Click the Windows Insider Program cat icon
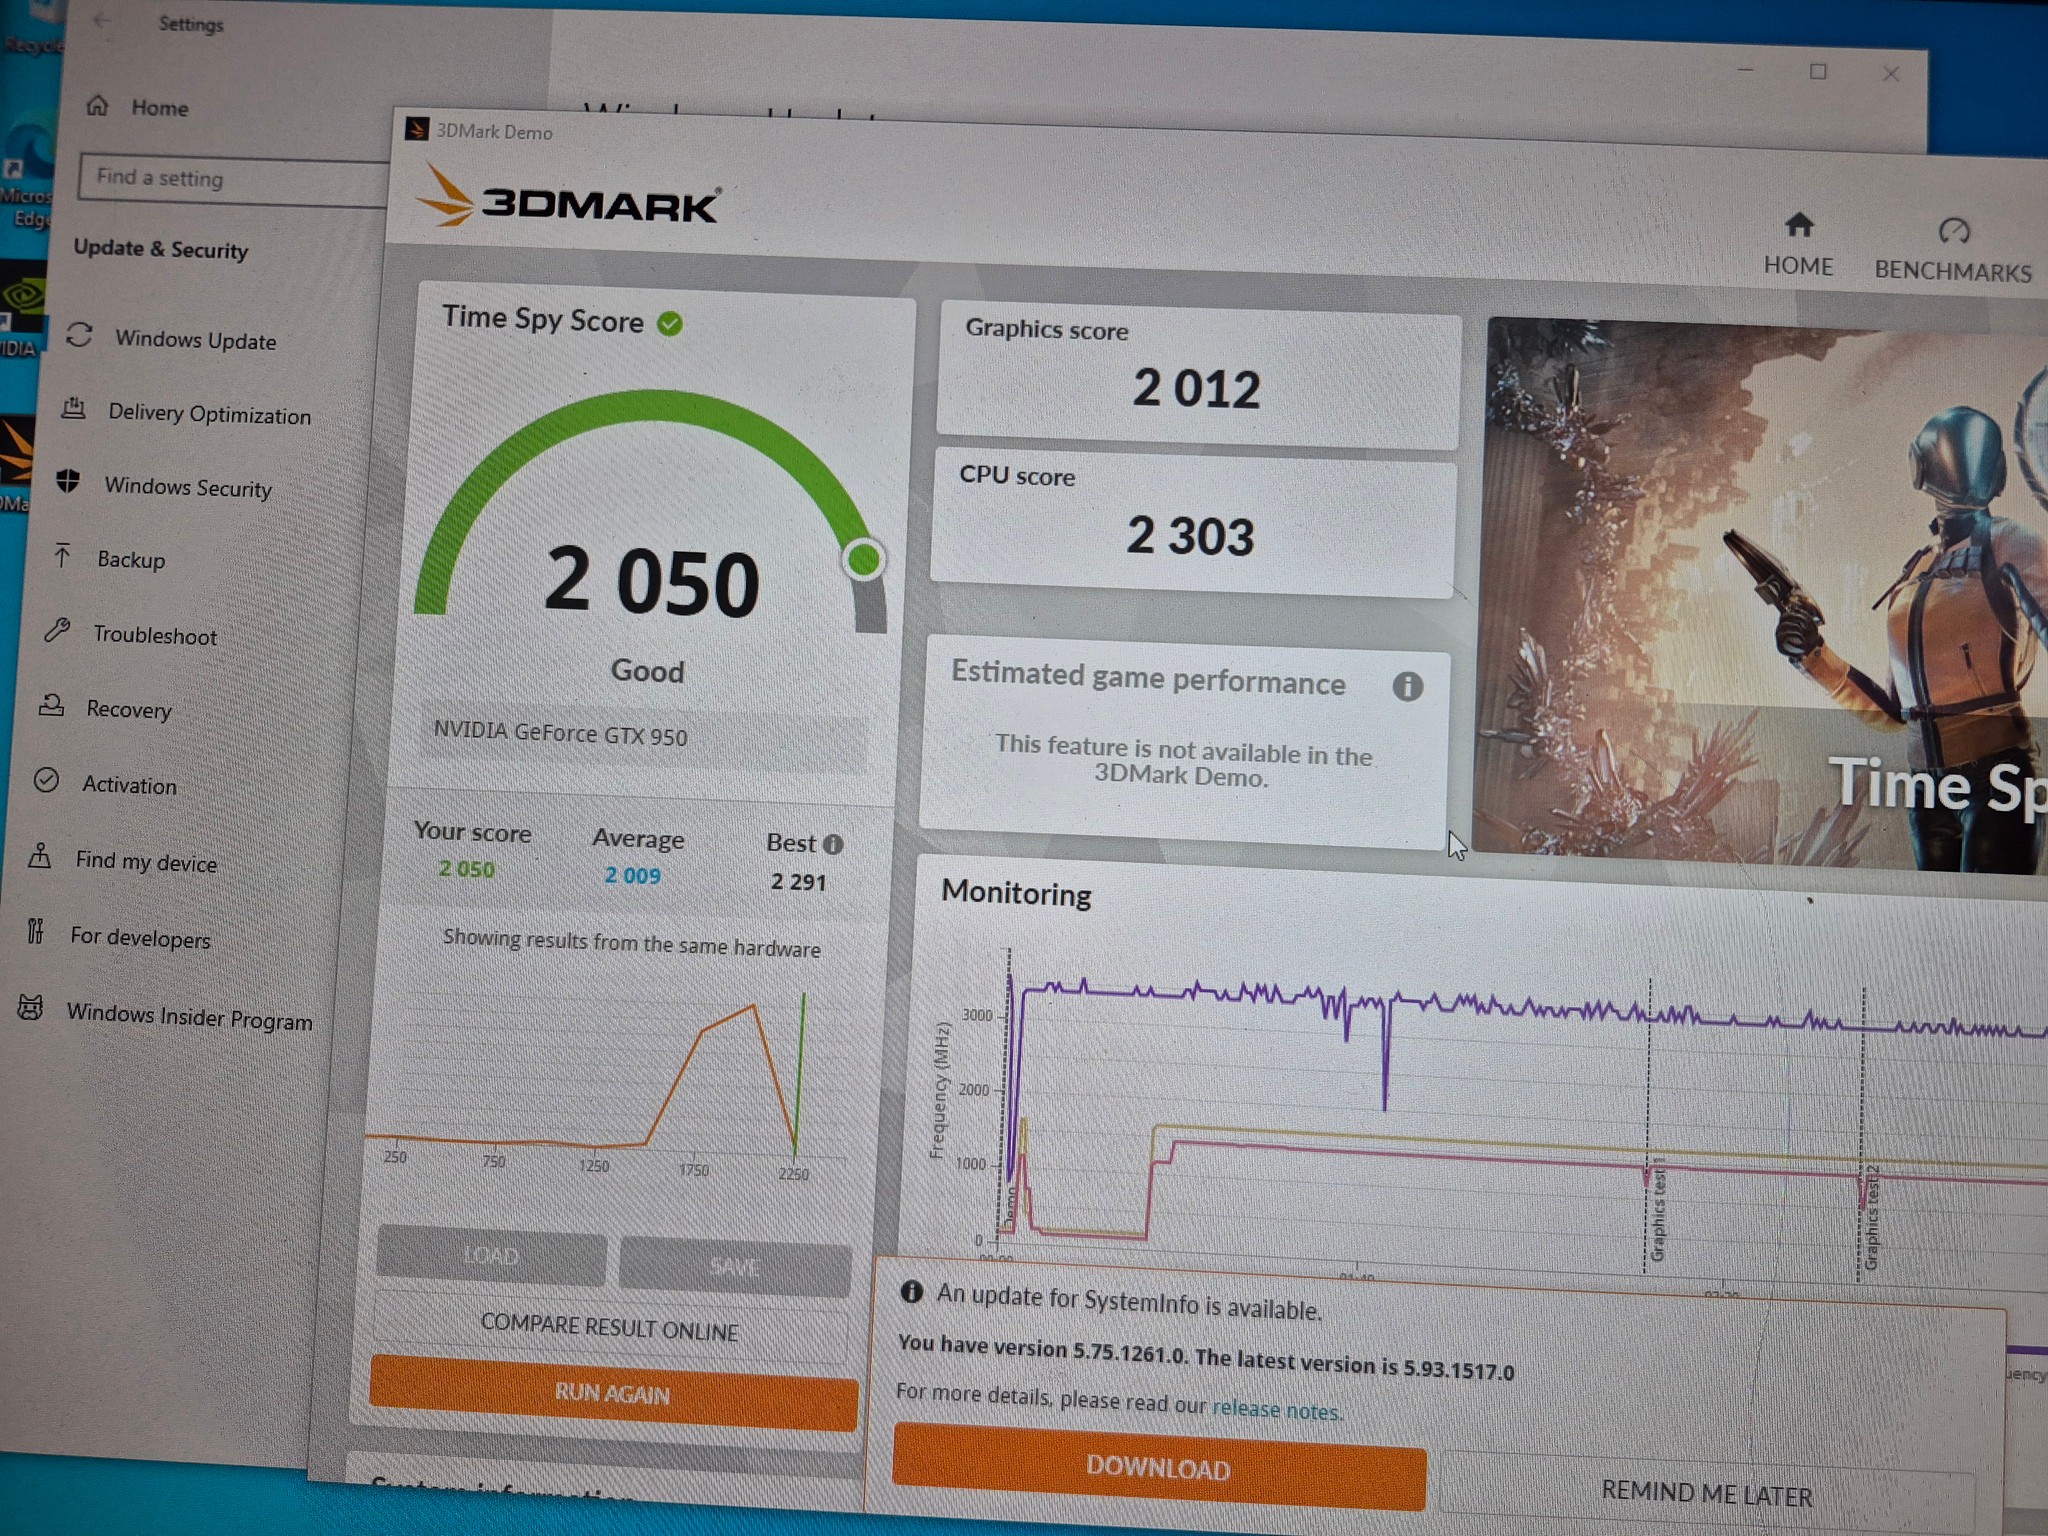 (x=30, y=1008)
